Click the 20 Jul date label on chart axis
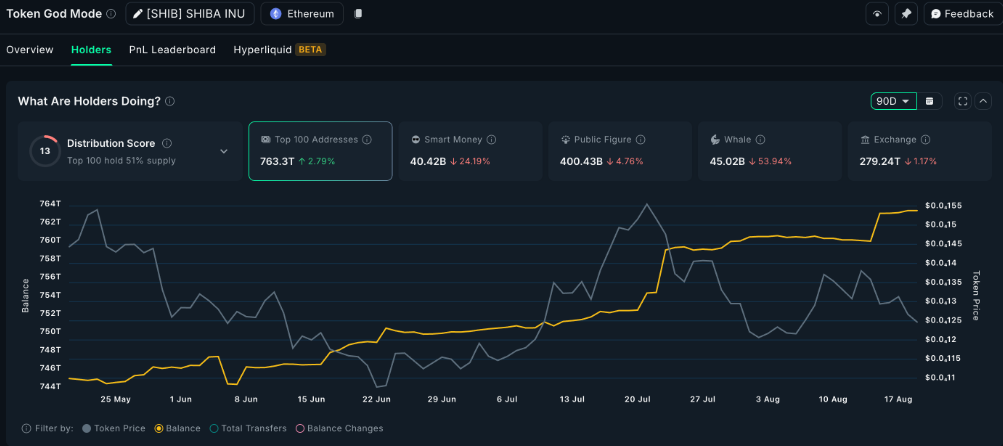Viewport: 1003px width, 446px height. coord(637,399)
